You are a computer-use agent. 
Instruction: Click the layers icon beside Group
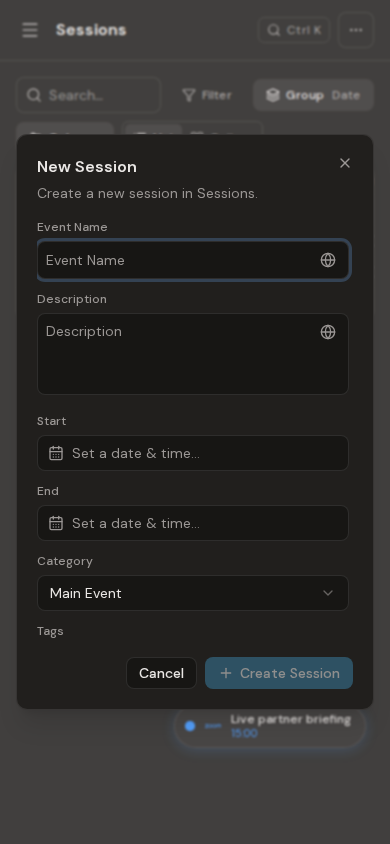[x=273, y=95]
